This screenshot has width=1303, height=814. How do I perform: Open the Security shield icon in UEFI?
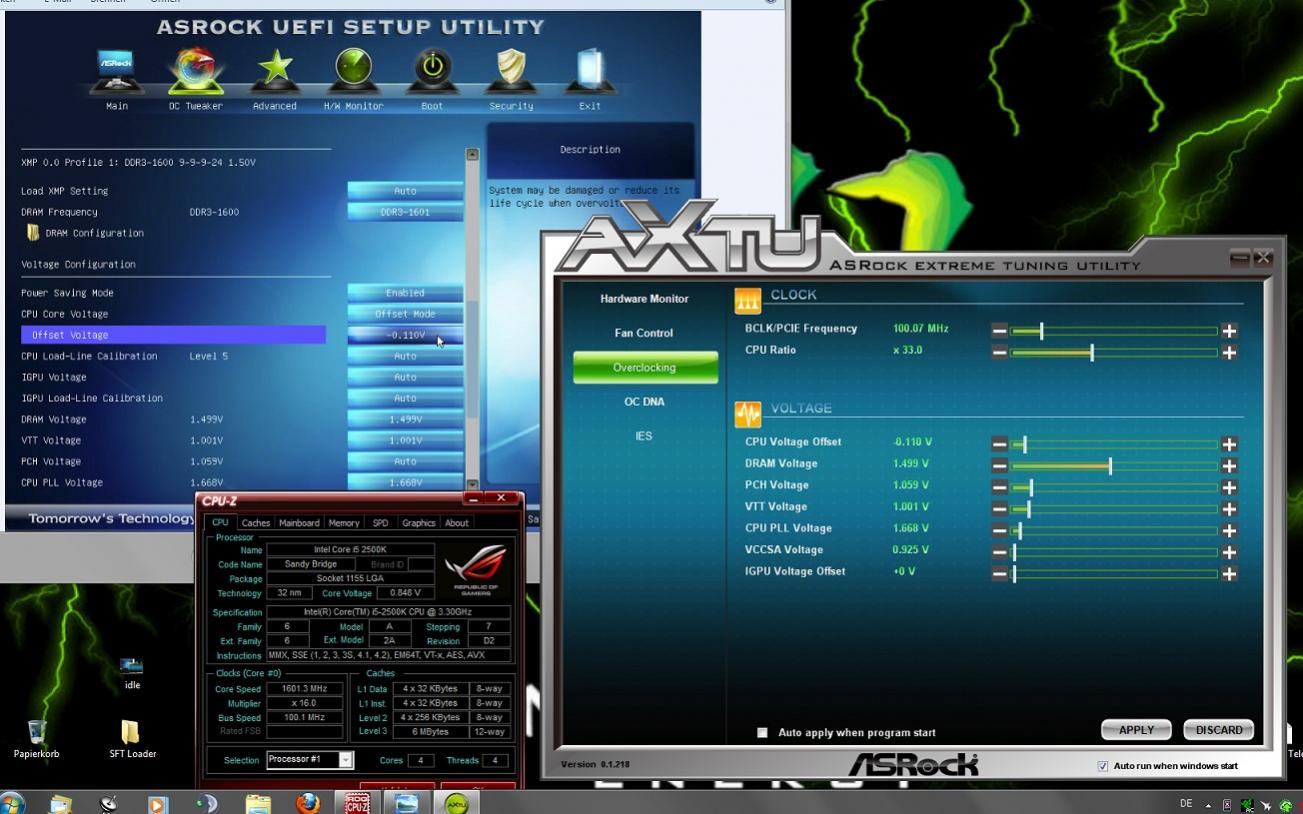(x=511, y=72)
